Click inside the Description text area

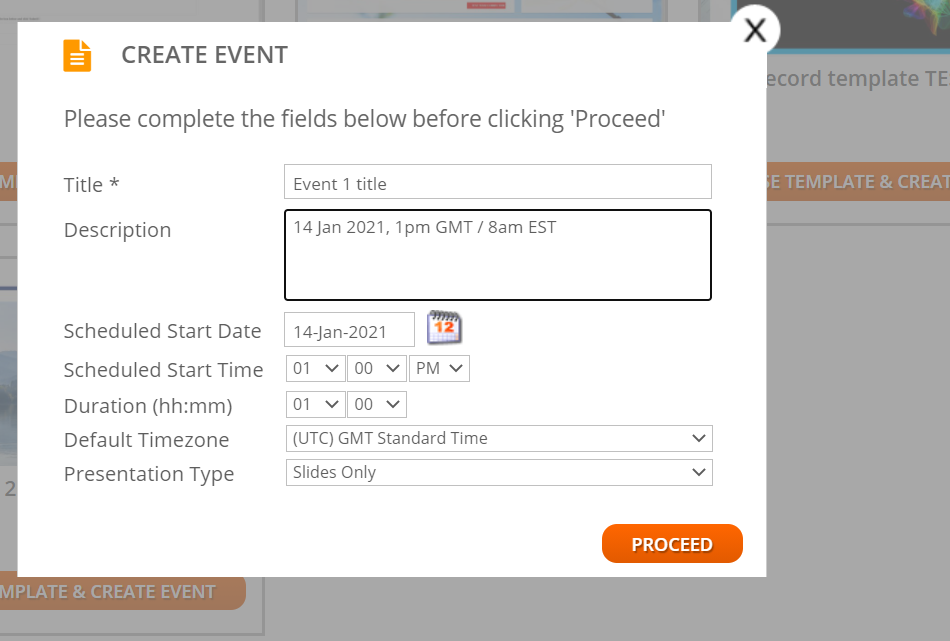click(x=498, y=254)
